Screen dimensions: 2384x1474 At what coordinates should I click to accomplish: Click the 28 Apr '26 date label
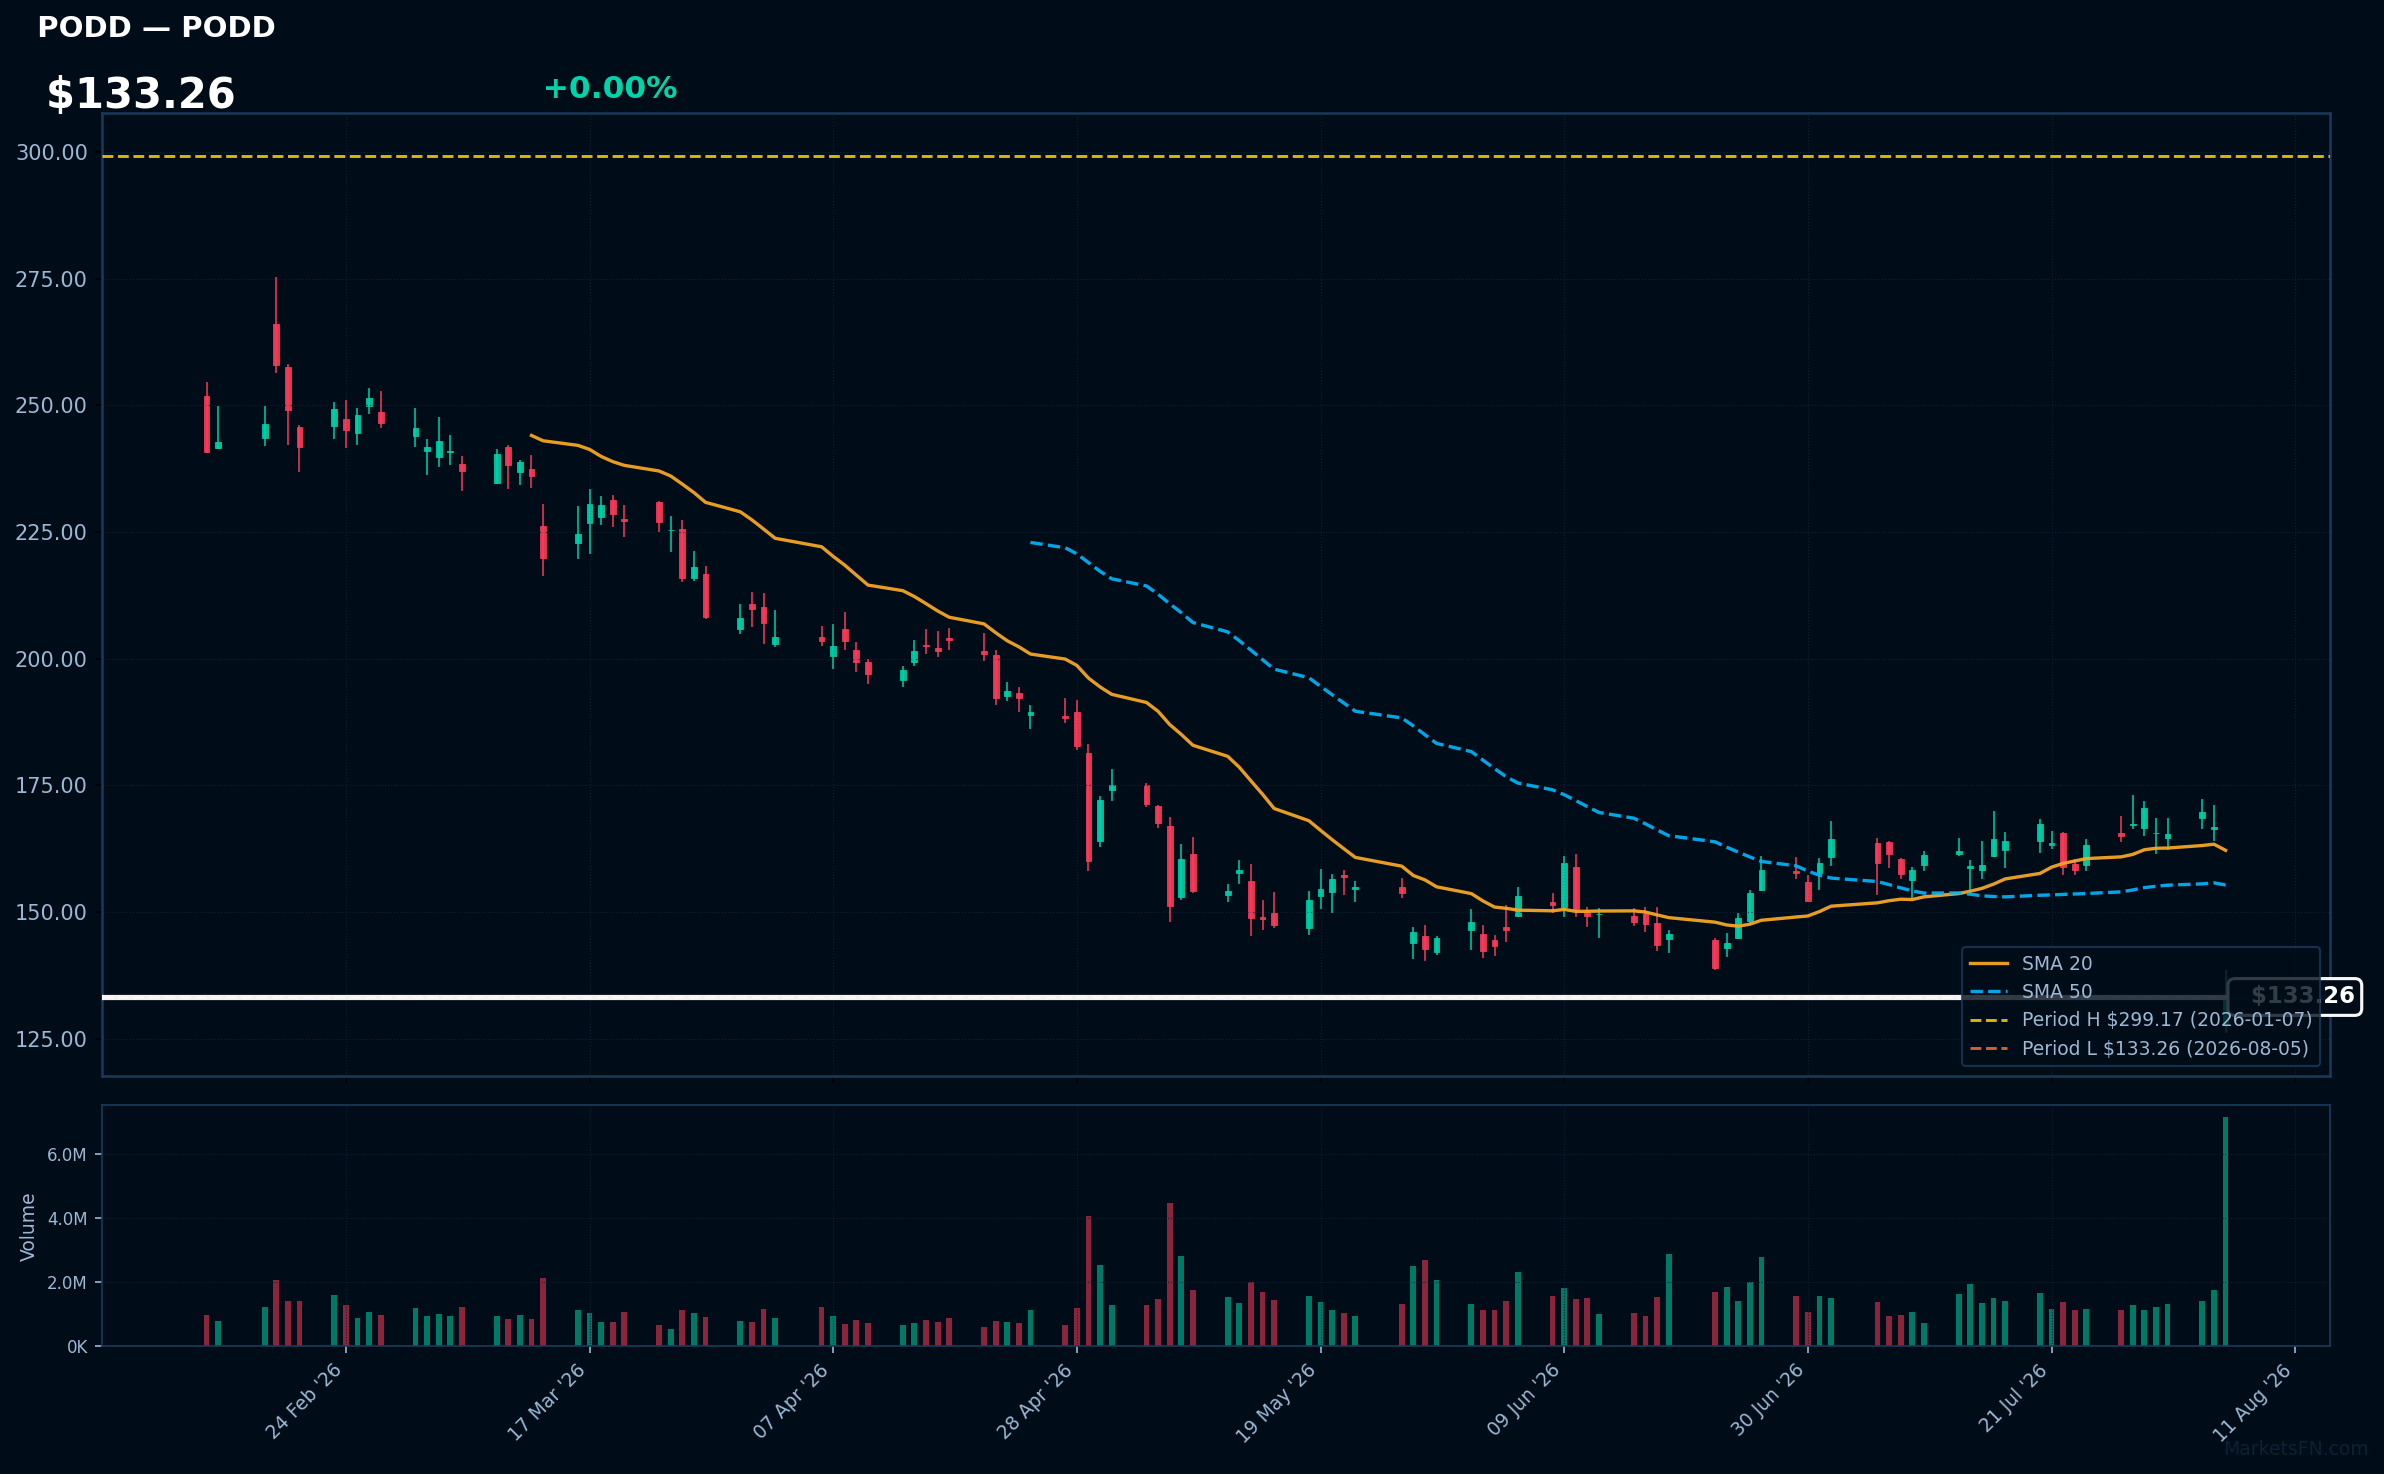pos(1033,1401)
